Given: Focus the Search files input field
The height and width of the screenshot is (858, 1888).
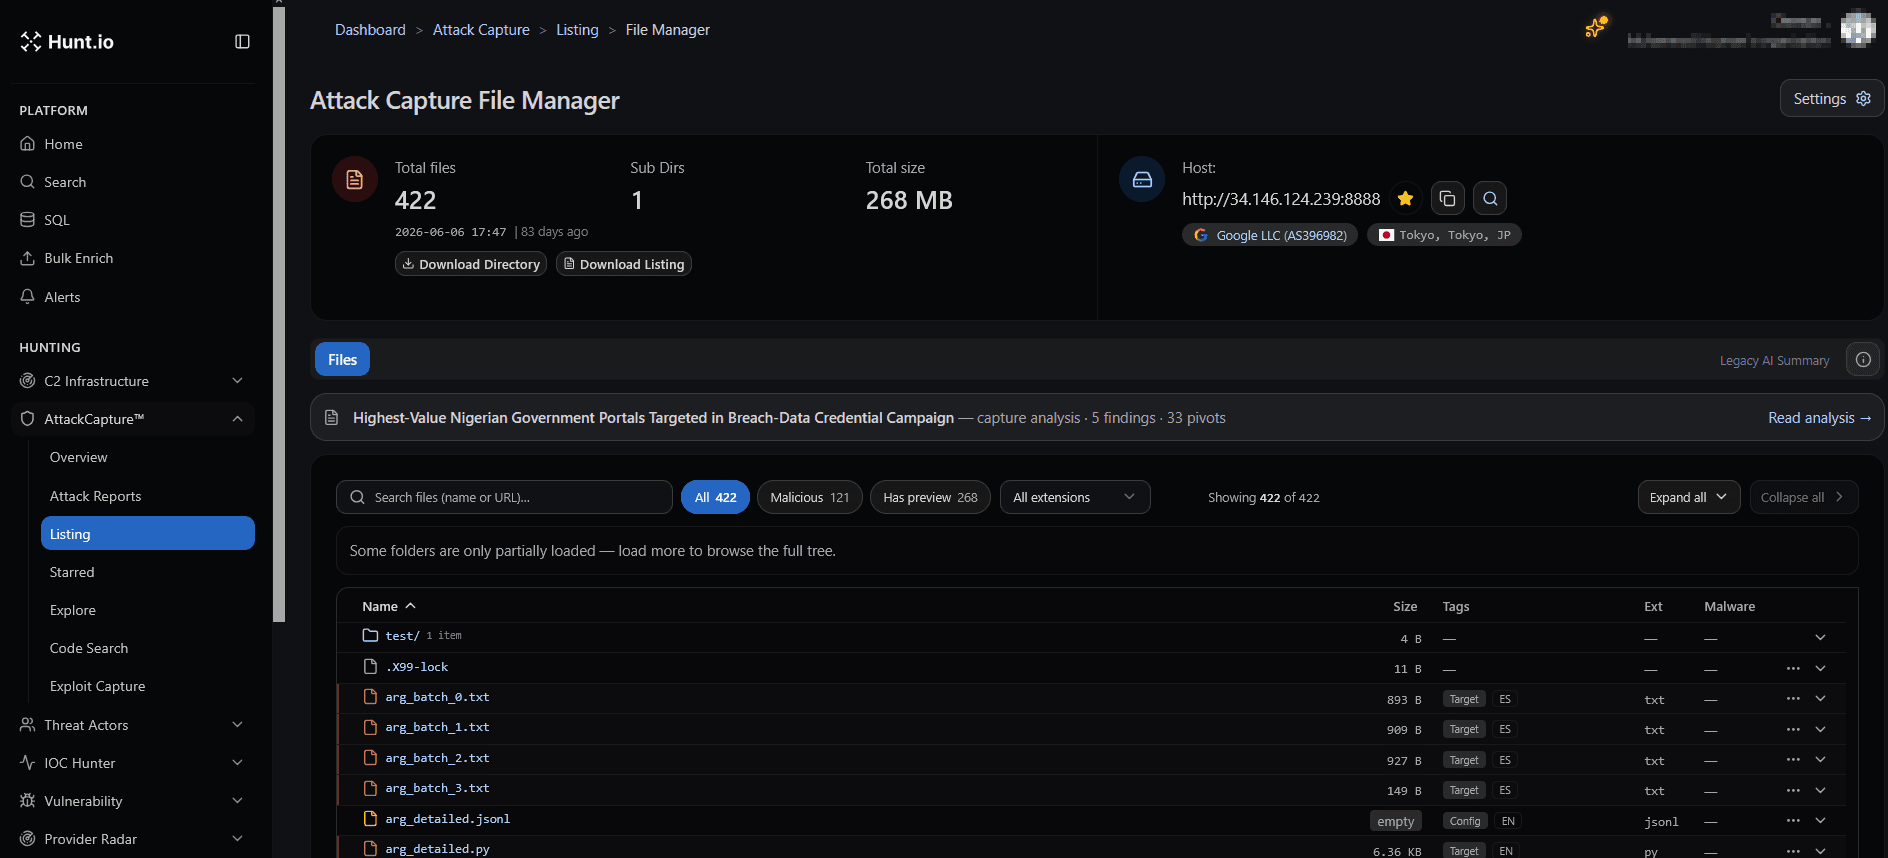Looking at the screenshot, I should tap(504, 497).
